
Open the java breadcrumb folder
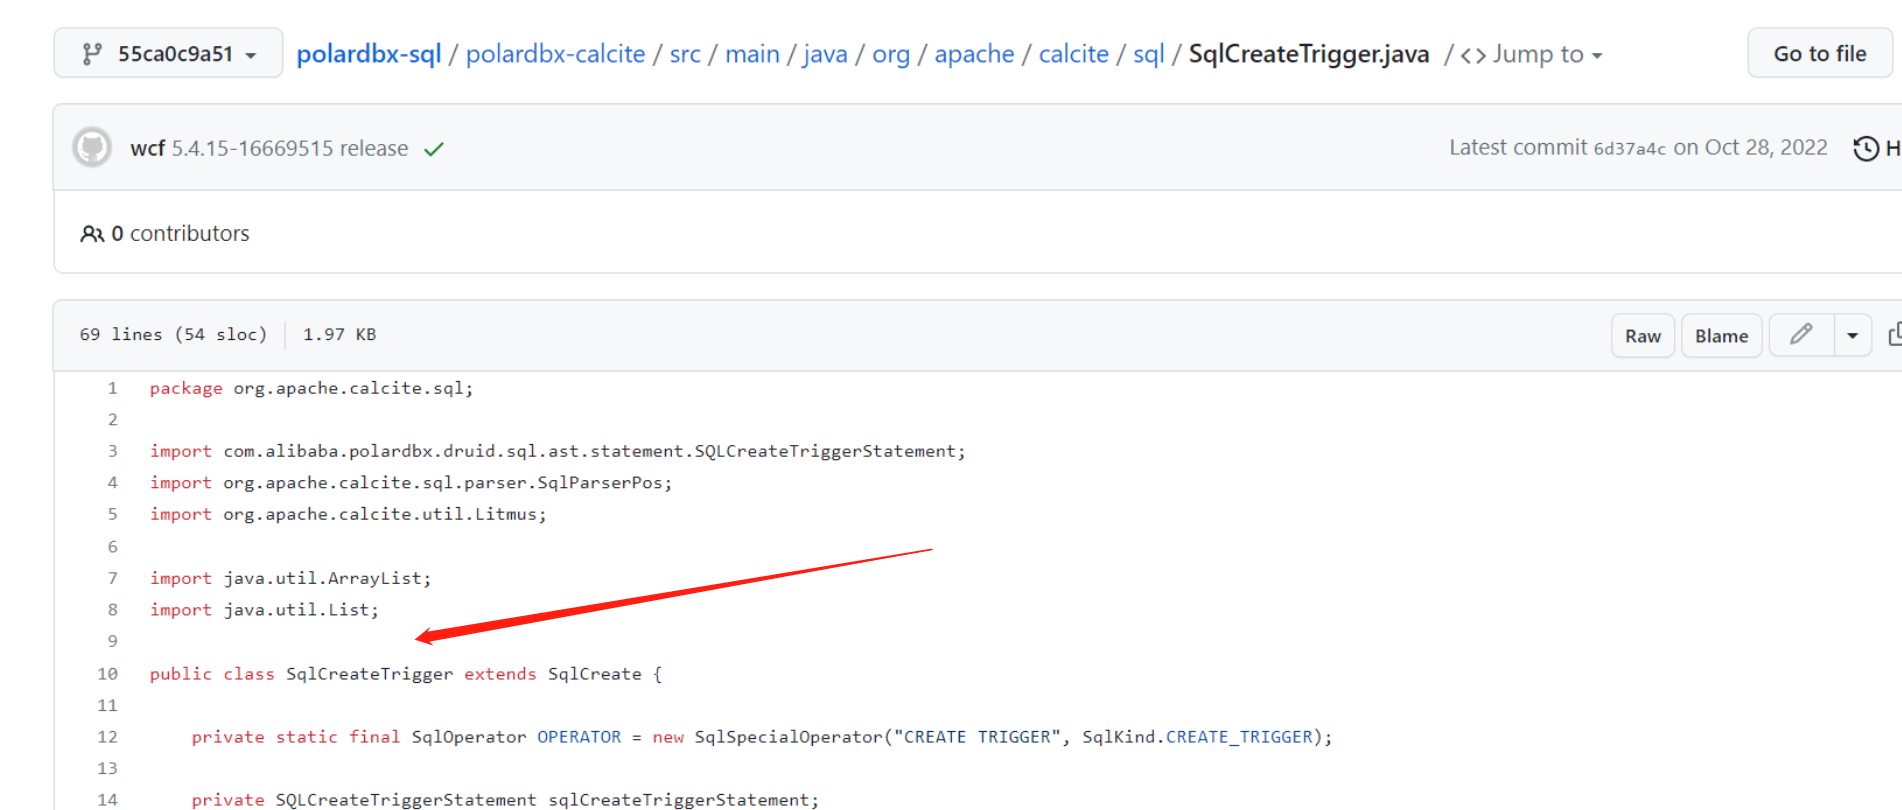click(825, 54)
